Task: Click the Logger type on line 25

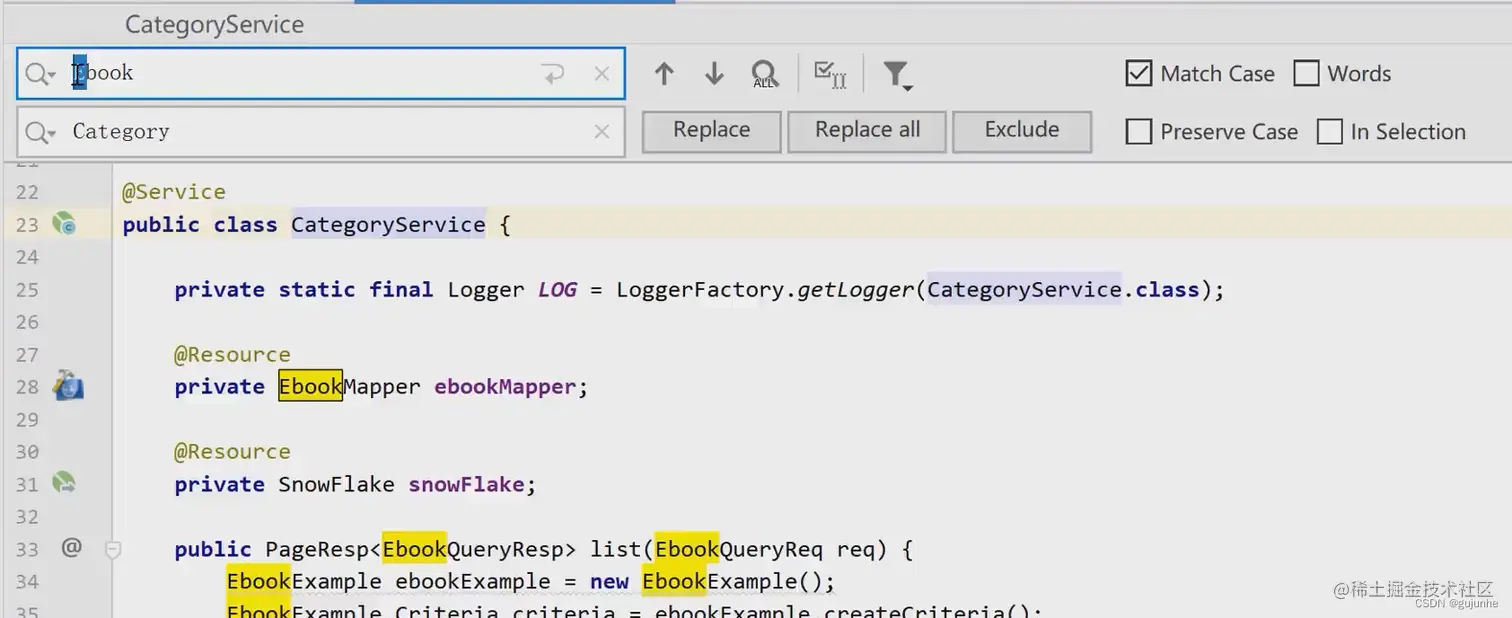Action: pyautogui.click(x=486, y=290)
